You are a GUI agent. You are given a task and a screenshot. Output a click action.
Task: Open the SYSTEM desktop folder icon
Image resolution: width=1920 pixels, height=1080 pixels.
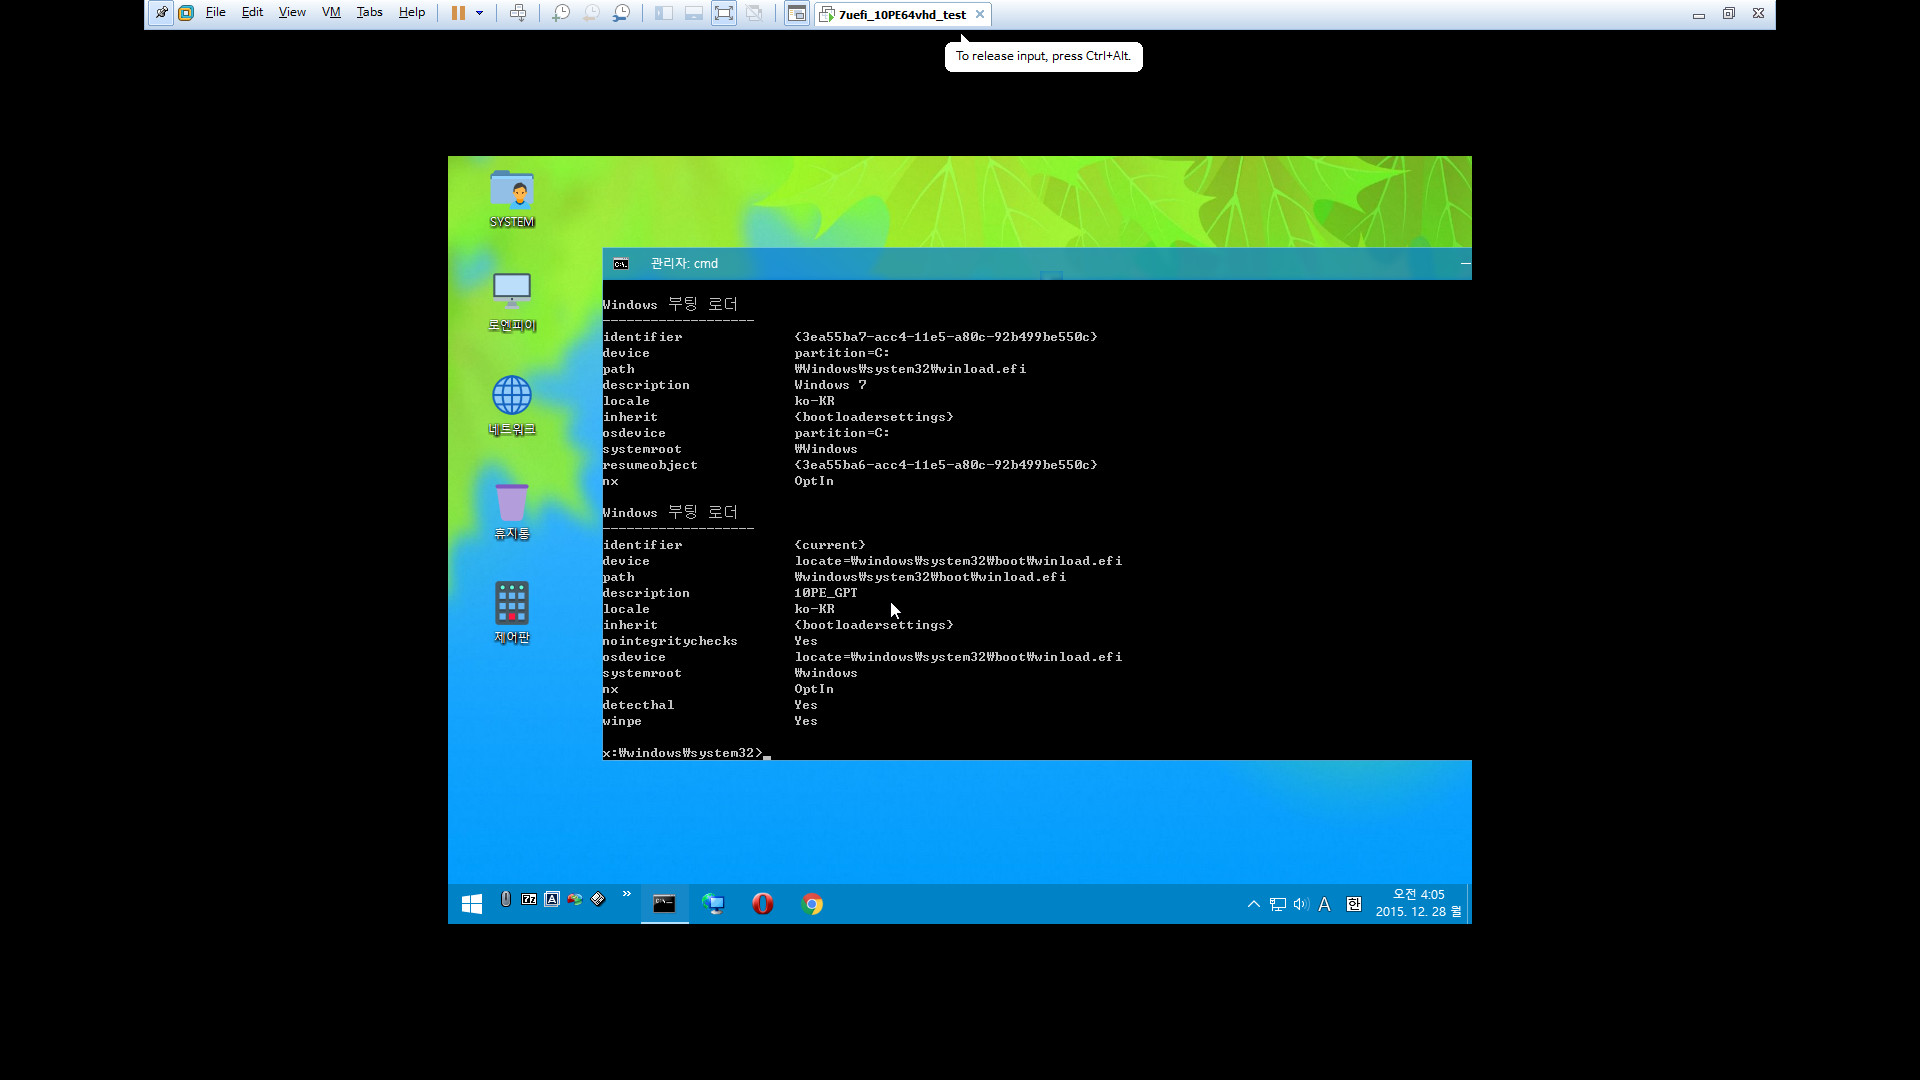[512, 198]
